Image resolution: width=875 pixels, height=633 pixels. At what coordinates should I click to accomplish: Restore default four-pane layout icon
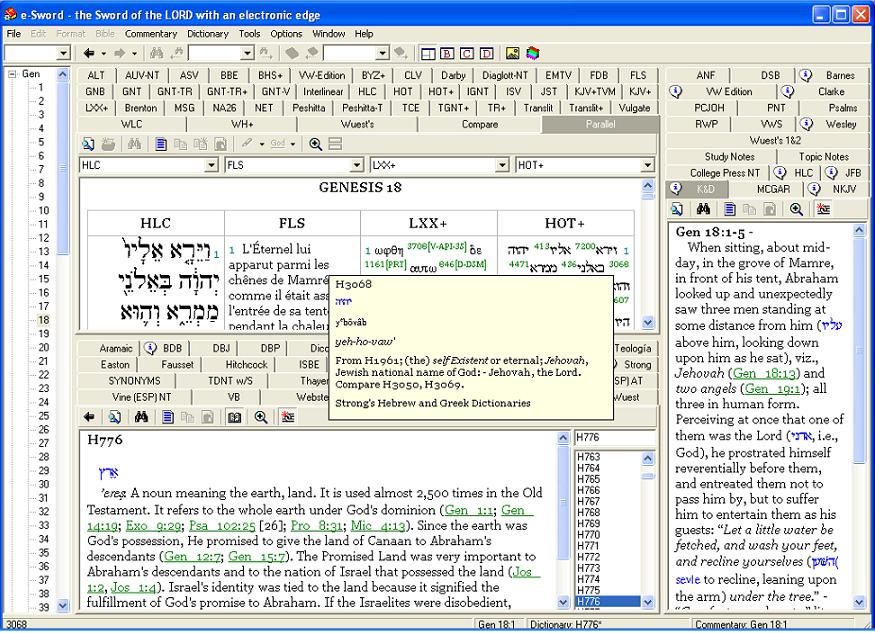tap(428, 53)
